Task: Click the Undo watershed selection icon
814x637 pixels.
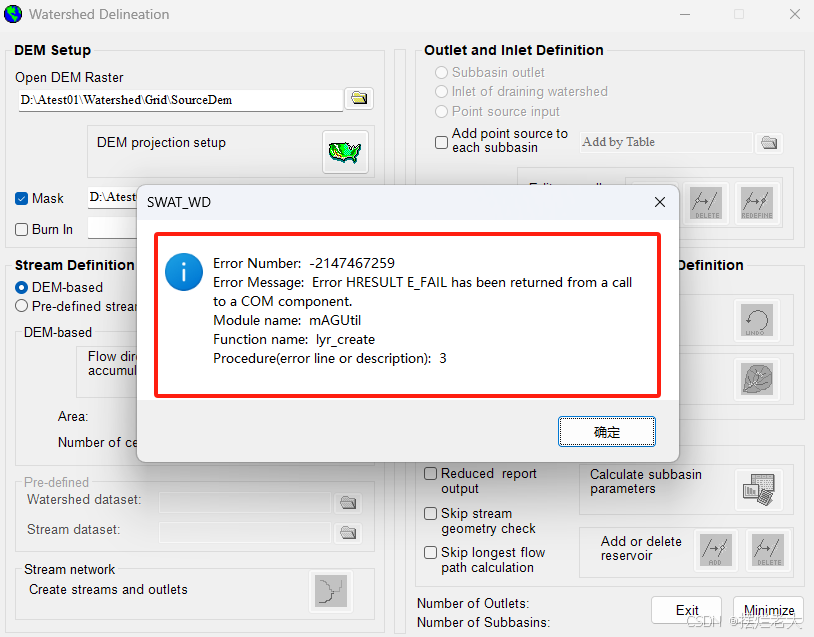Action: point(756,320)
